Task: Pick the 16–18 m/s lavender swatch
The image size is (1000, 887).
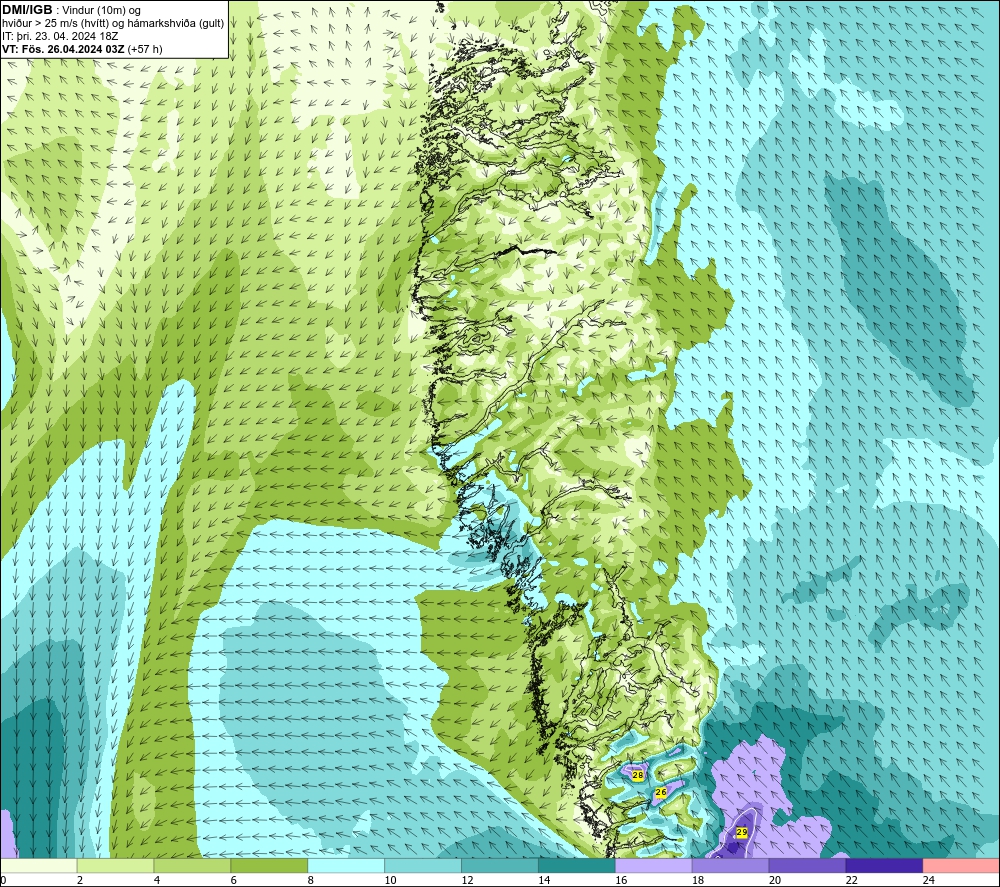Action: [x=653, y=866]
